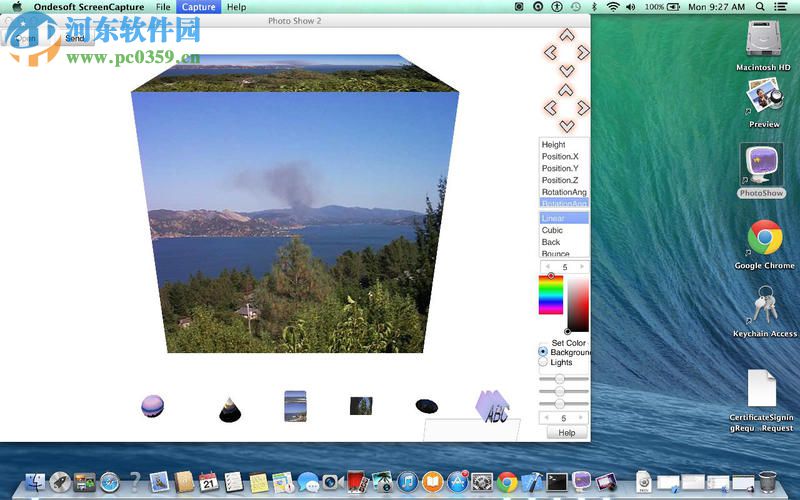Open Calendar from the Dock
Viewport: 800px width, 500px height.
[x=208, y=482]
